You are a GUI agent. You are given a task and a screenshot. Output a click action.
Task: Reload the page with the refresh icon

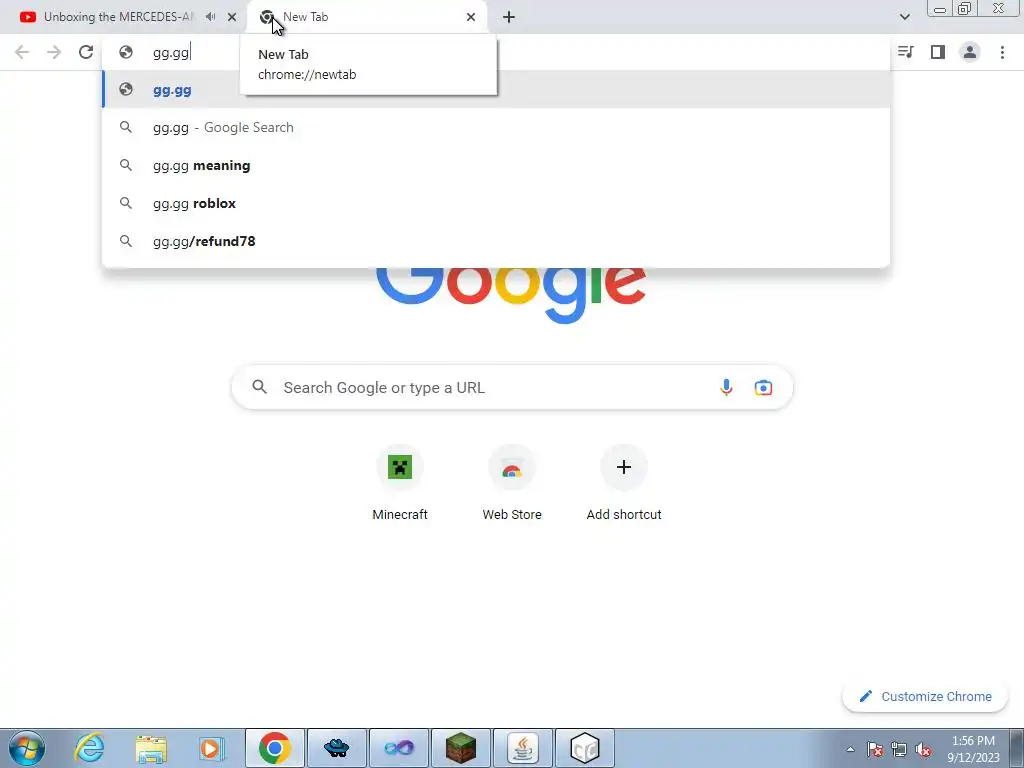coord(86,52)
